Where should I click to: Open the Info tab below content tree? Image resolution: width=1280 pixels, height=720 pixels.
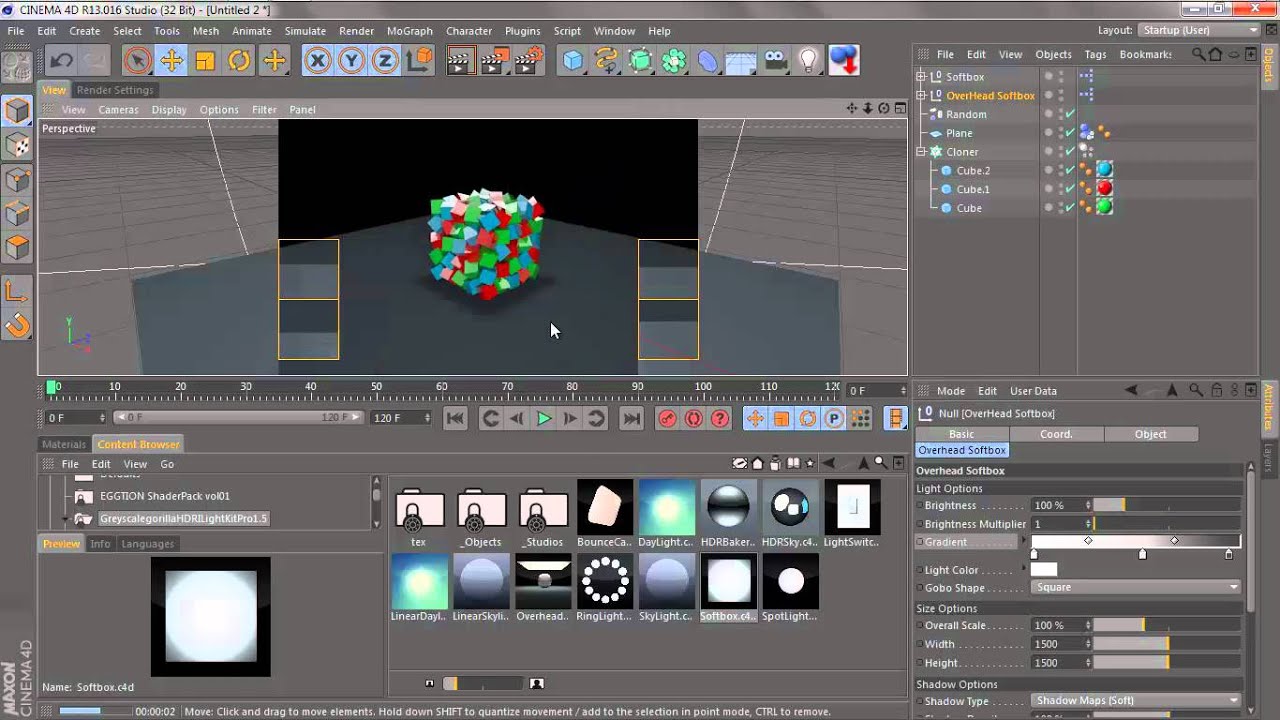[x=100, y=544]
